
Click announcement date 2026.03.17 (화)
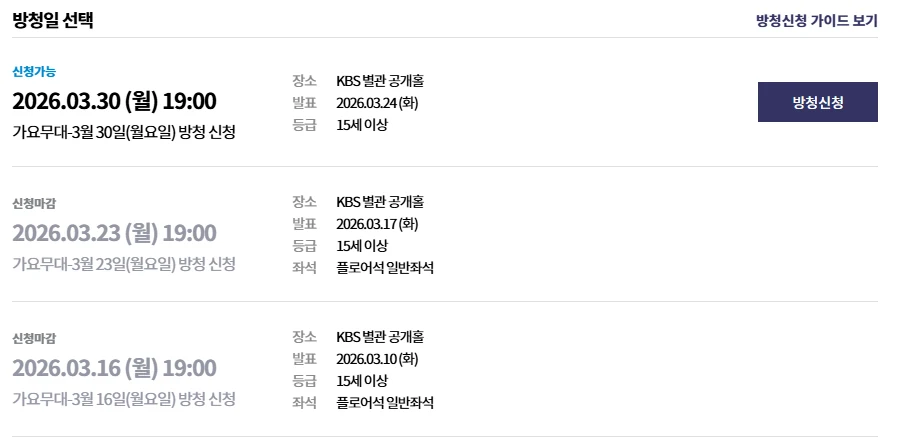pyautogui.click(x=377, y=224)
